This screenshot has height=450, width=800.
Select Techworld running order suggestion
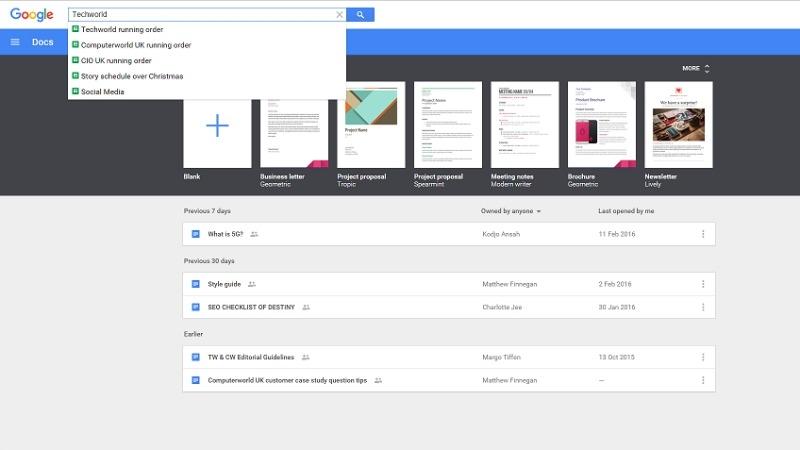pyautogui.click(x=207, y=29)
